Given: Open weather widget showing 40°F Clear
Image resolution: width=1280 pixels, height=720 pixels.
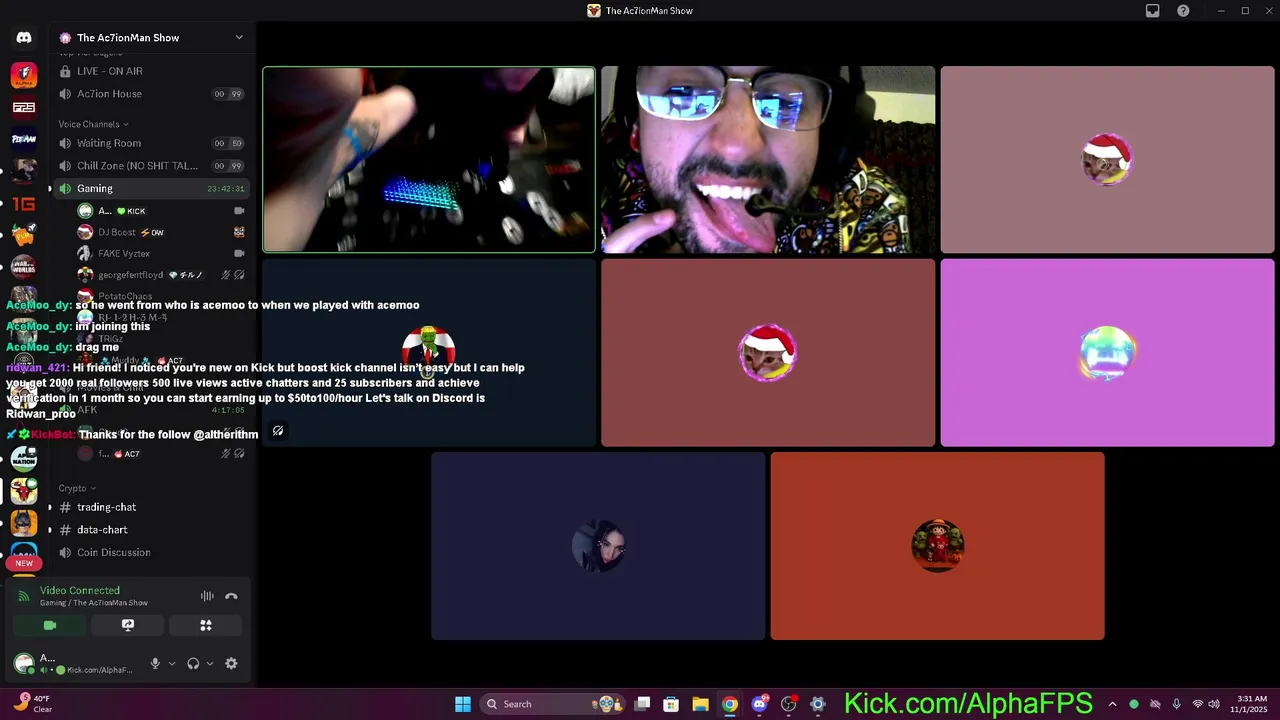Looking at the screenshot, I should pyautogui.click(x=32, y=704).
